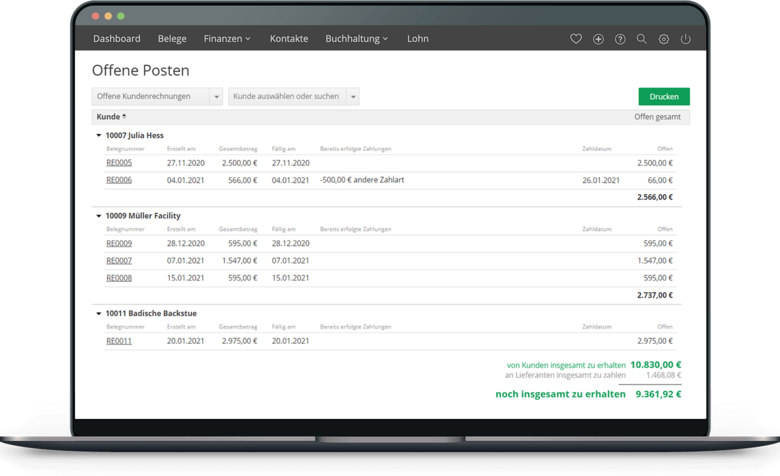Open the Buchhaltung menu

click(357, 39)
